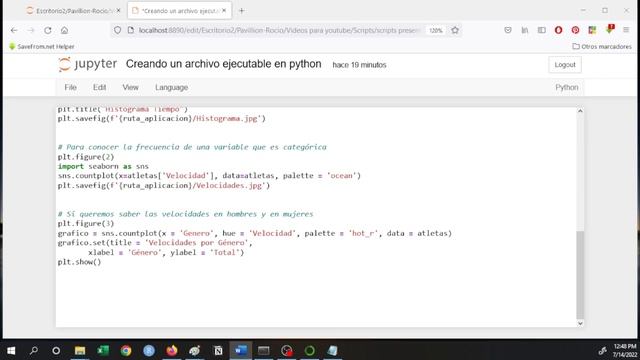The height and width of the screenshot is (360, 640).
Task: Click the line 'import seaborn as sns'
Action: 103,166
